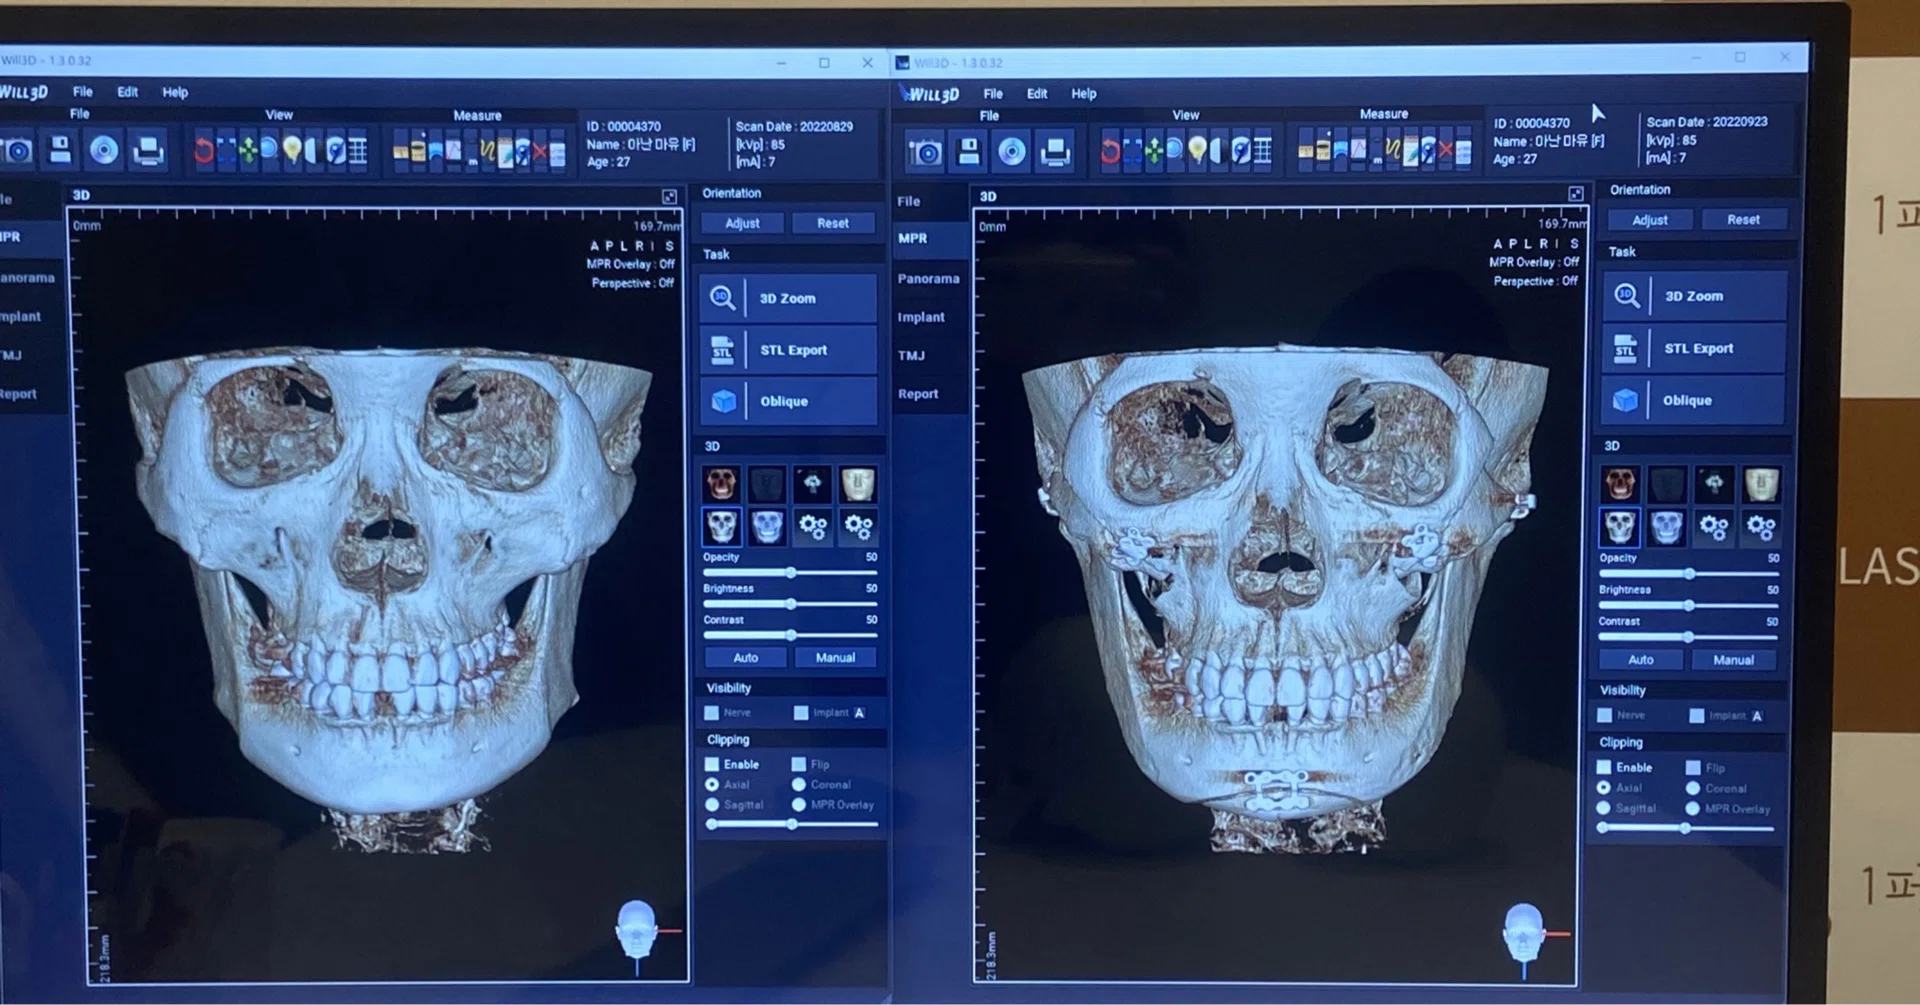Click the second gear preset icon in right window

(x=1761, y=527)
